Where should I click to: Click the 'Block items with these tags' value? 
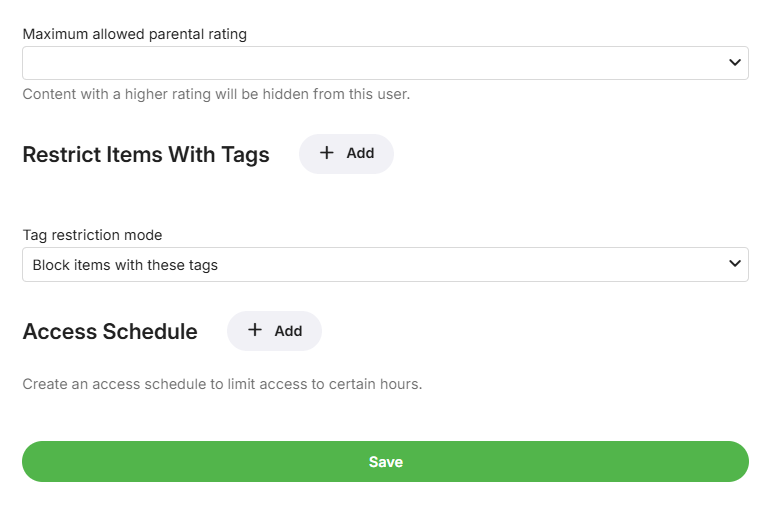[125, 265]
